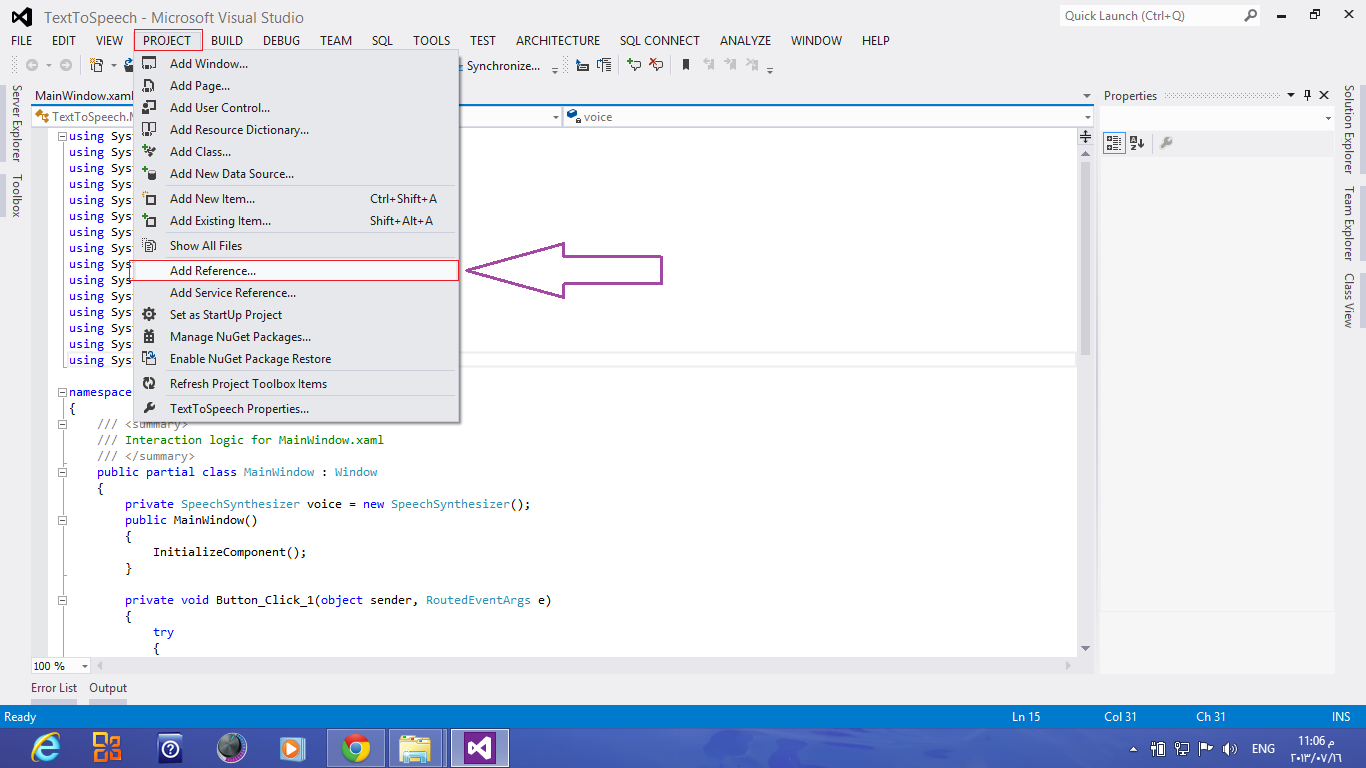Click the Show All Files icon
The width and height of the screenshot is (1366, 768).
click(x=149, y=245)
